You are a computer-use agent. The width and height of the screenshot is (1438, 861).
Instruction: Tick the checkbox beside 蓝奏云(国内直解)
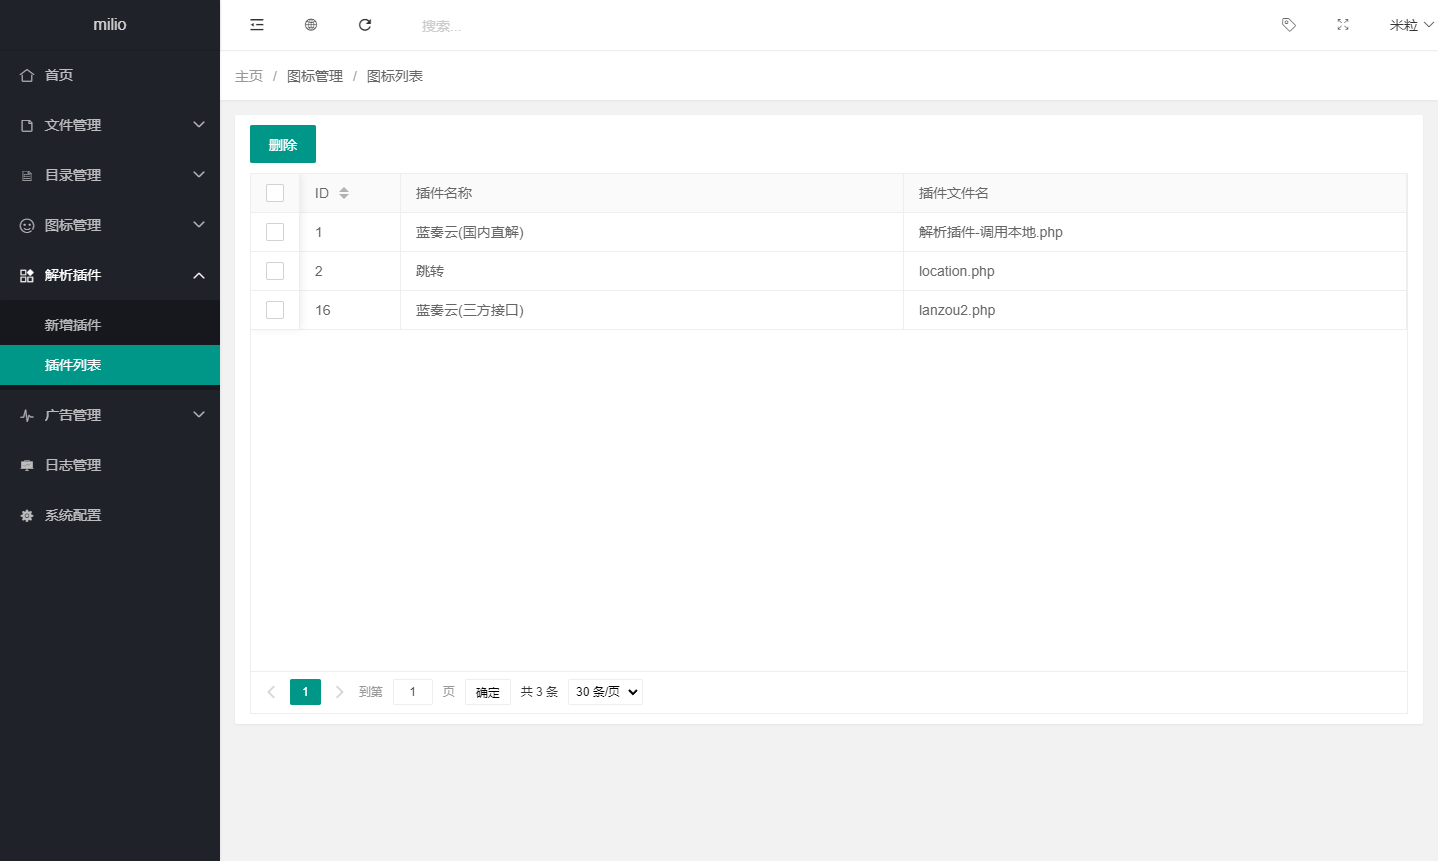tap(275, 231)
